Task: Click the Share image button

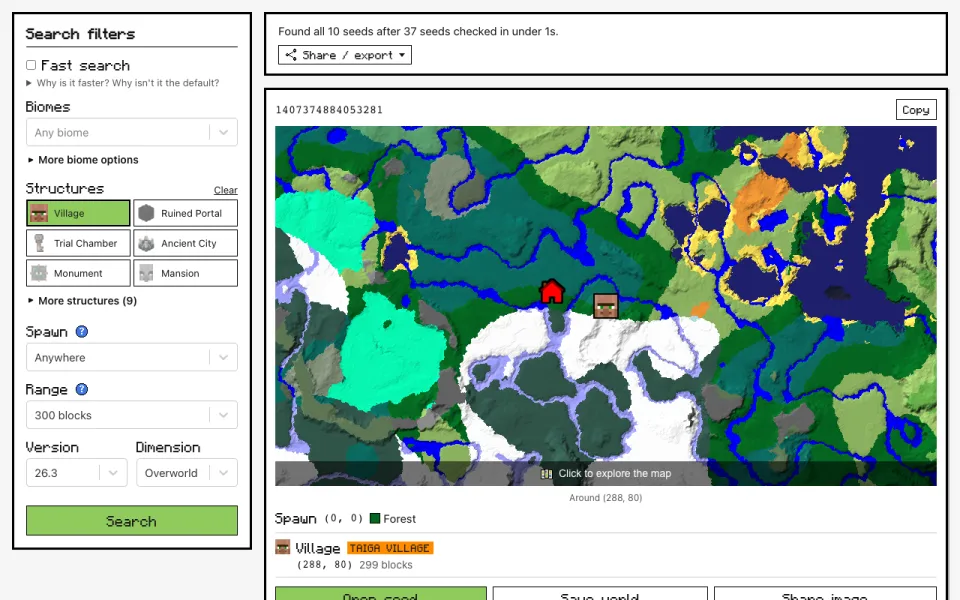Action: pos(825,594)
